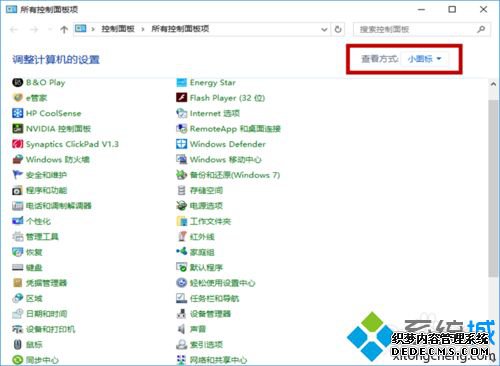500x366 pixels.
Task: Open HP CoolSense snowflake icon
Action: click(17, 113)
